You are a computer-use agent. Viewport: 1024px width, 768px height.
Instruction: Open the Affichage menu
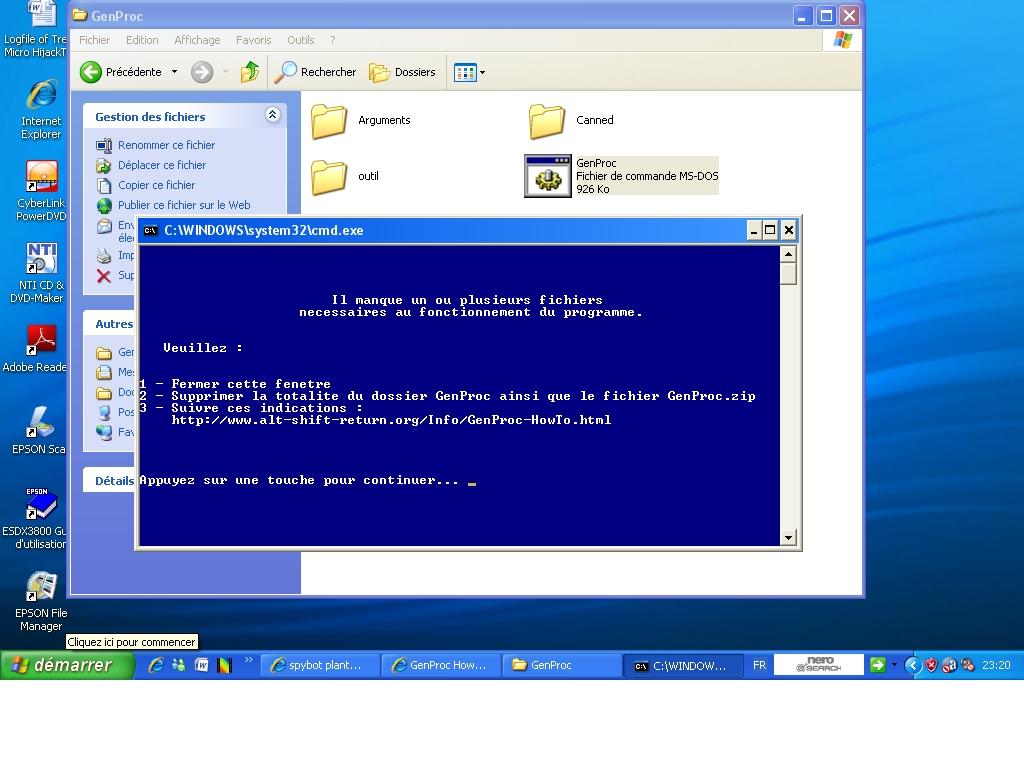click(x=197, y=40)
